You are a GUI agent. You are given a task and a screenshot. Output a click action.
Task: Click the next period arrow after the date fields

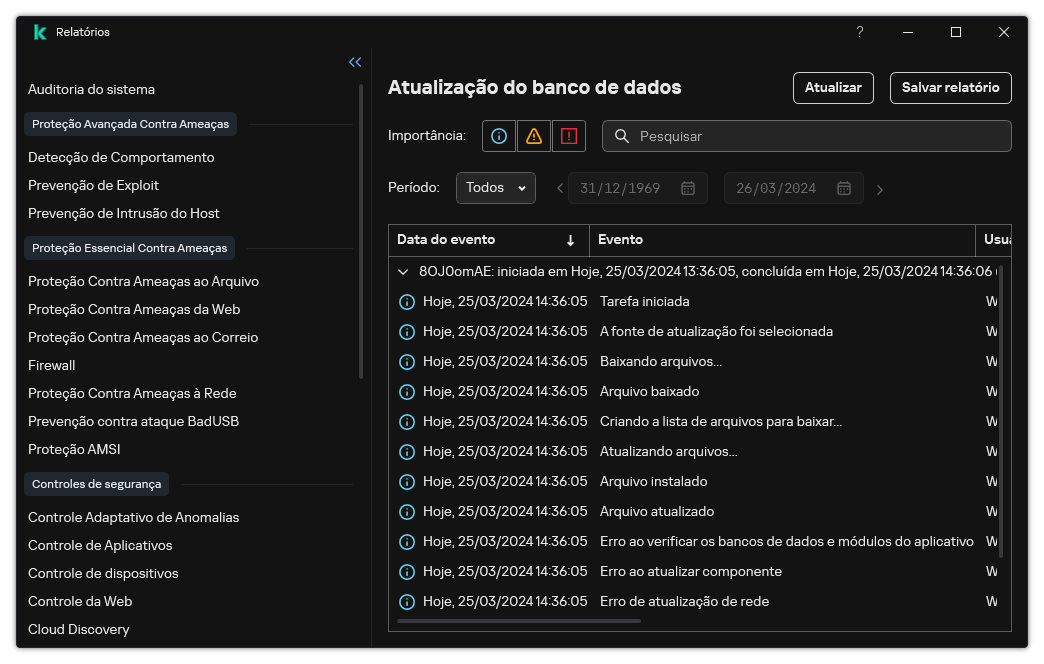click(880, 188)
